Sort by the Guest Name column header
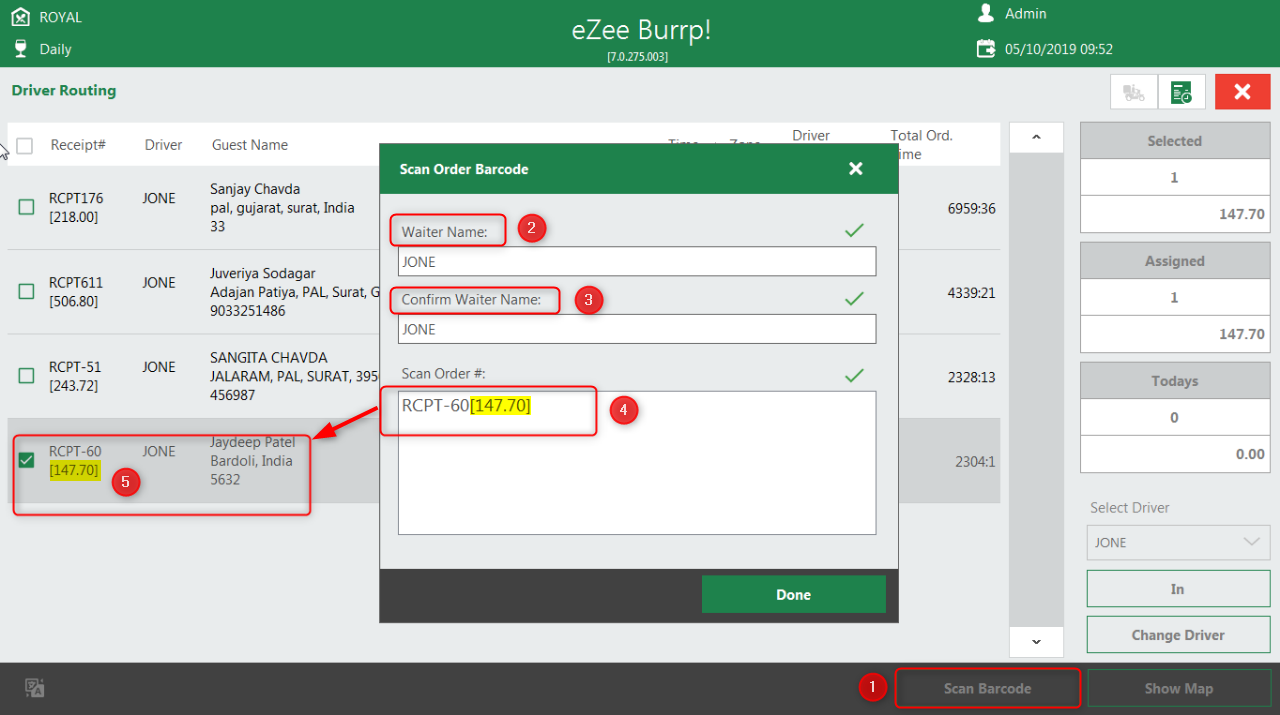1280x715 pixels. pos(250,145)
